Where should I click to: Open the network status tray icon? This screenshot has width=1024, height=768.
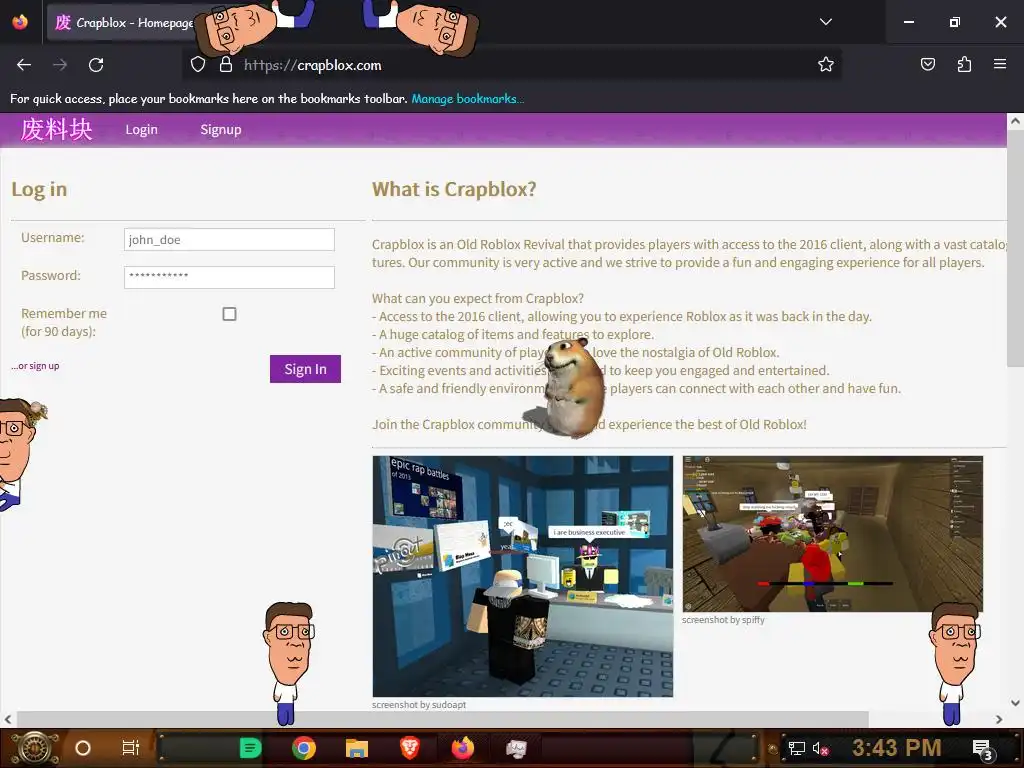797,748
